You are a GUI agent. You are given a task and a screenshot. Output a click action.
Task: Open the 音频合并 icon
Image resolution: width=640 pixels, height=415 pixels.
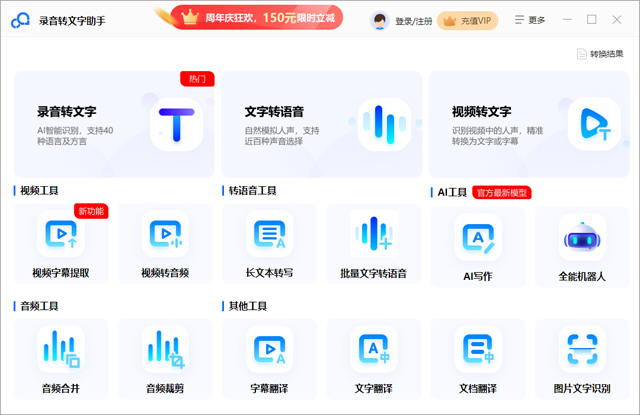click(61, 349)
